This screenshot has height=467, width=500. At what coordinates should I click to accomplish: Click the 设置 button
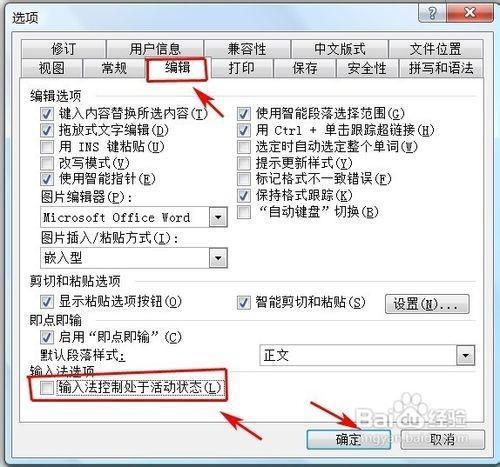click(427, 304)
